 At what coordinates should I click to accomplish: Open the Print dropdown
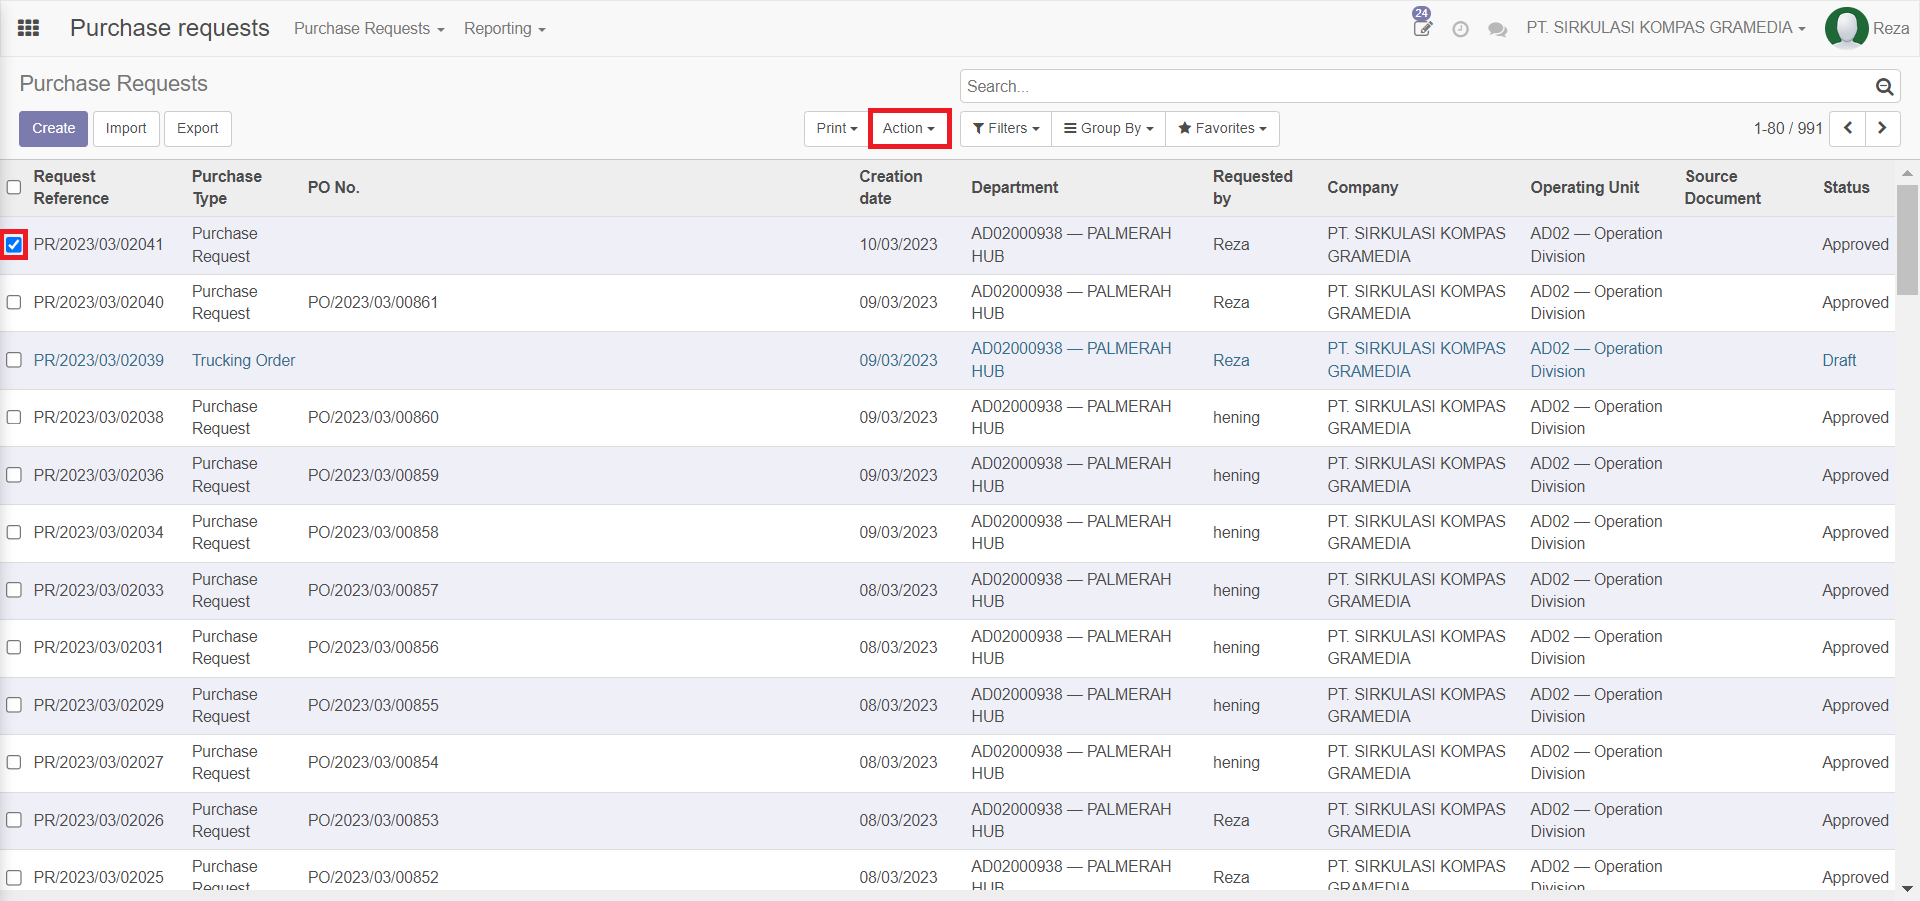tap(837, 128)
